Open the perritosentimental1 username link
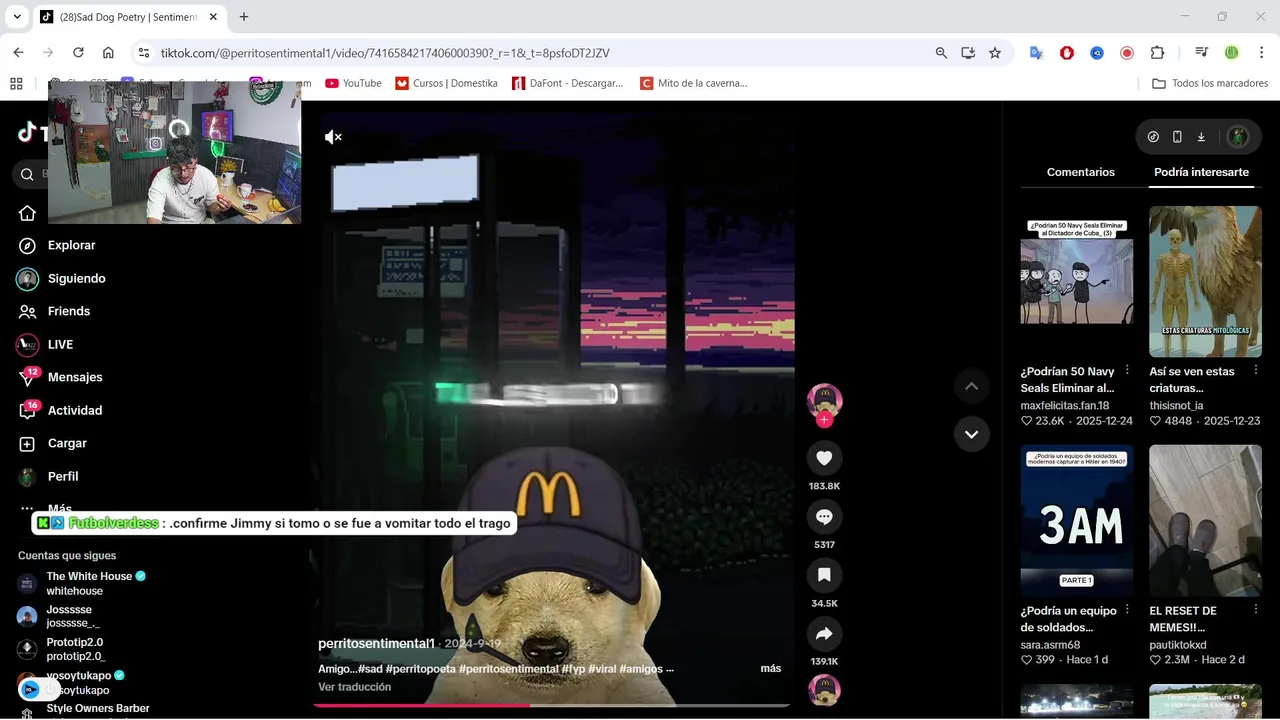Screen dimensions: 1280x720 (376, 643)
